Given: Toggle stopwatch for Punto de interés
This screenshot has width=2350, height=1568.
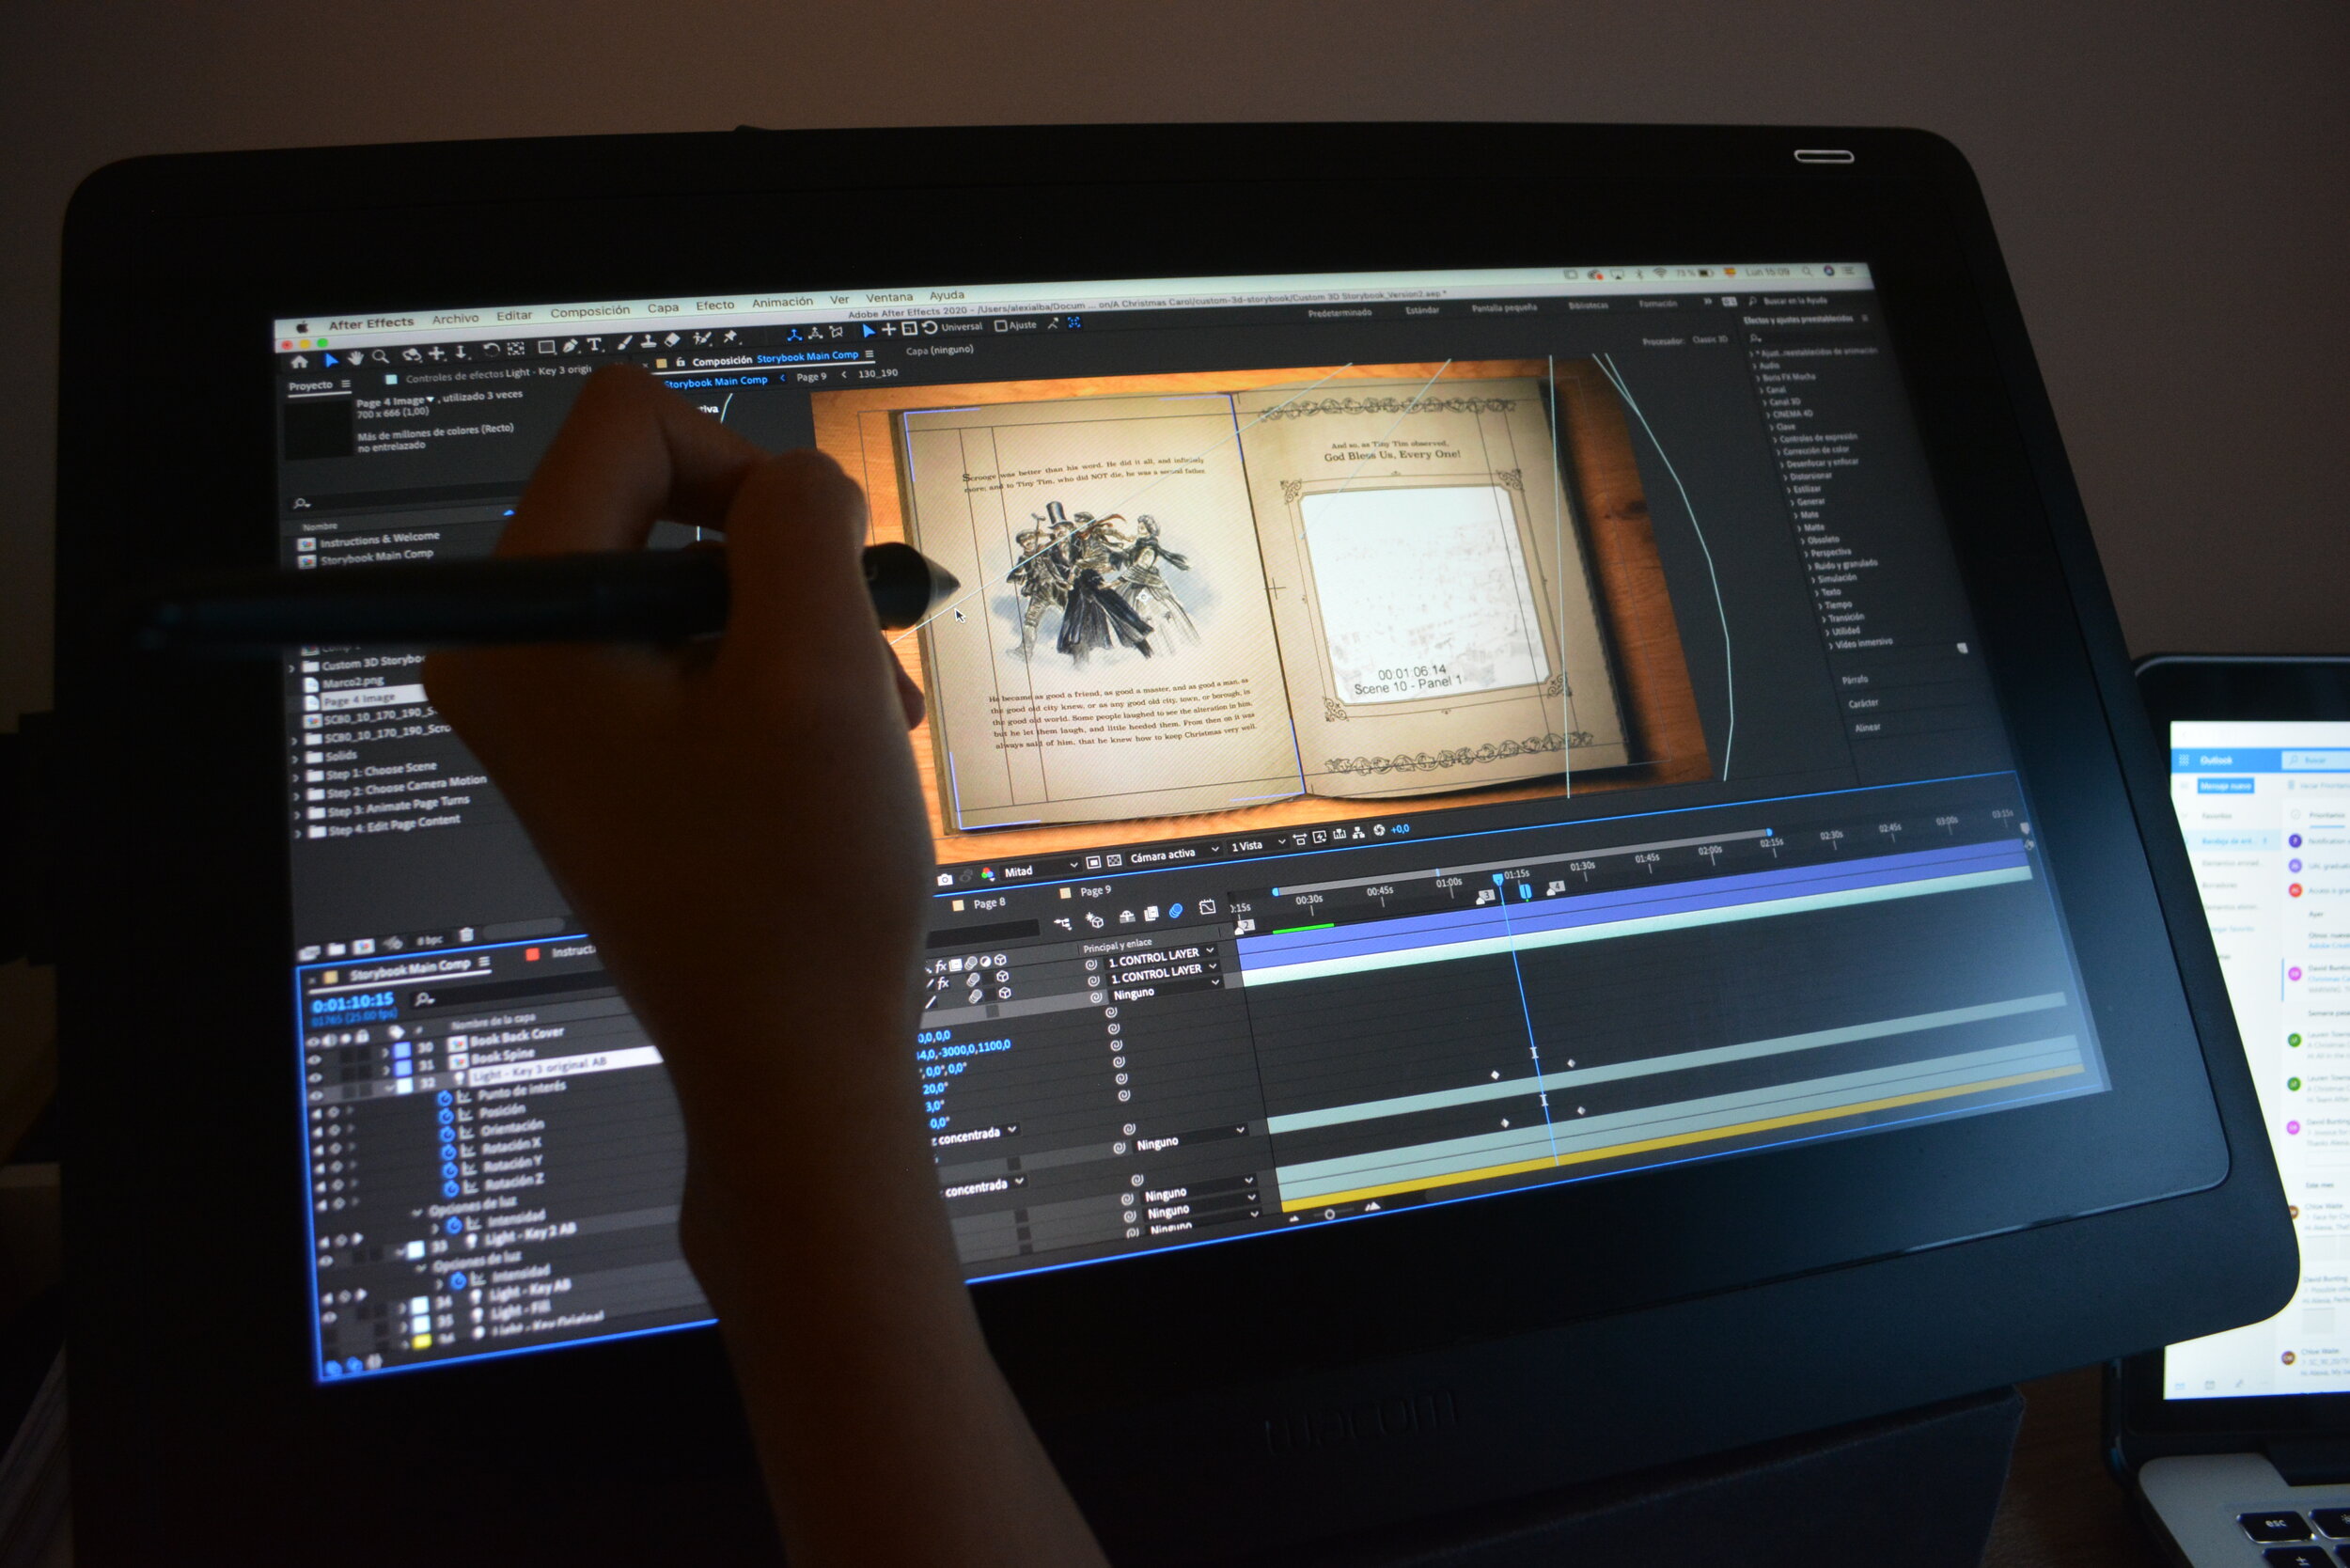Looking at the screenshot, I should point(445,1098).
